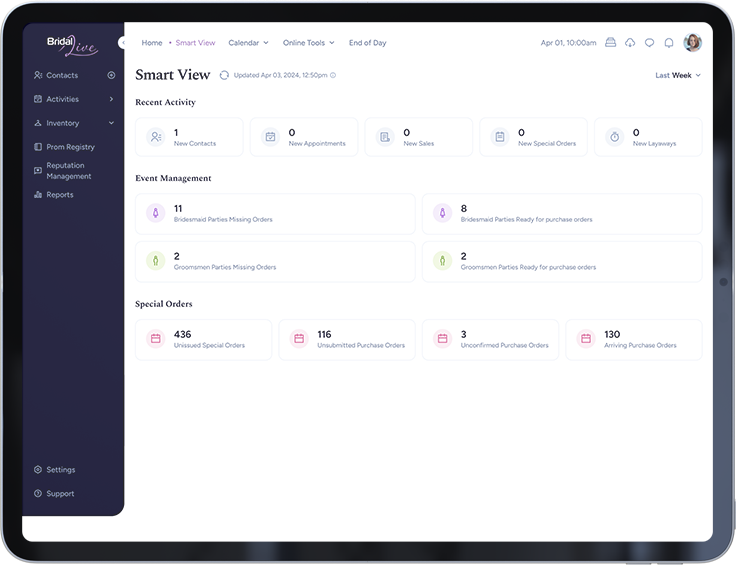Click the 130 Arriving Purchase Orders count
736x565 pixels.
(x=612, y=334)
